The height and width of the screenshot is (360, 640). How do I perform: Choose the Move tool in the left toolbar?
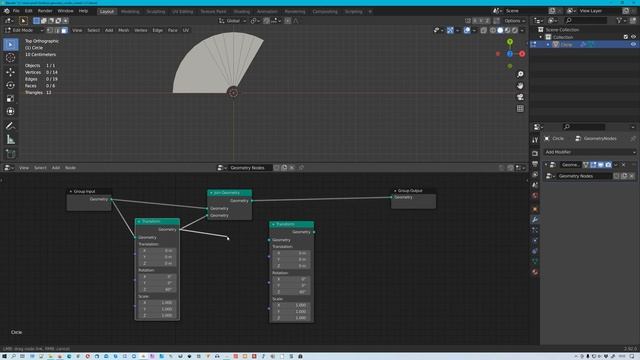pyautogui.click(x=11, y=72)
